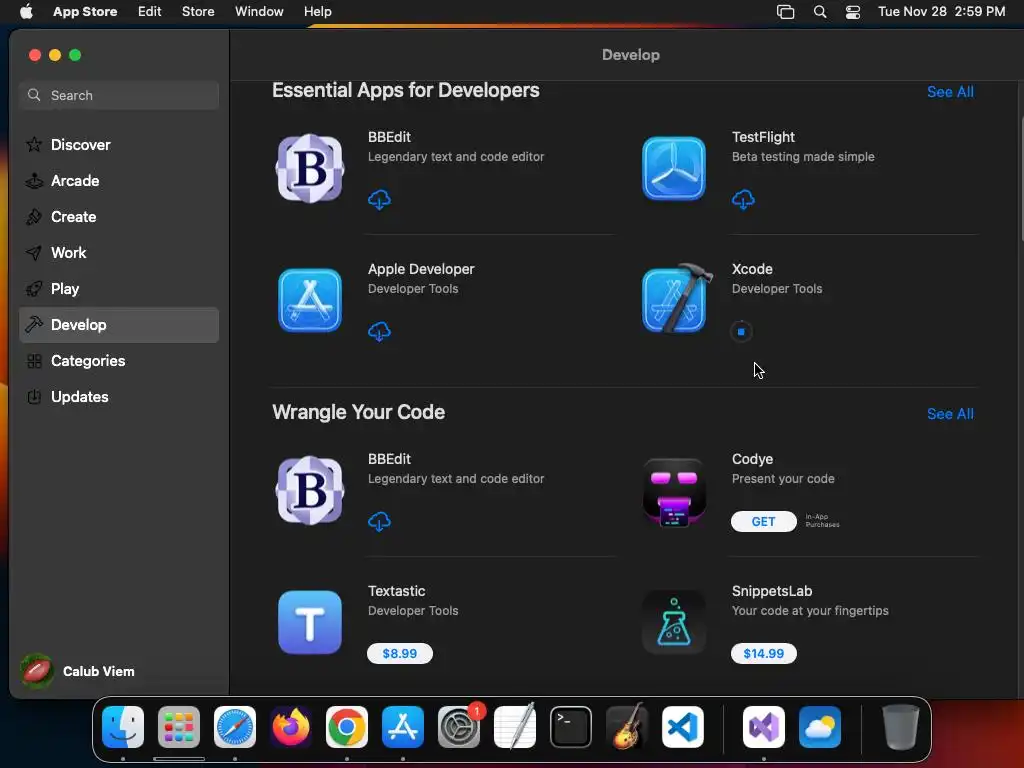The height and width of the screenshot is (768, 1024).
Task: Open Trash from the Dock
Action: (901, 727)
